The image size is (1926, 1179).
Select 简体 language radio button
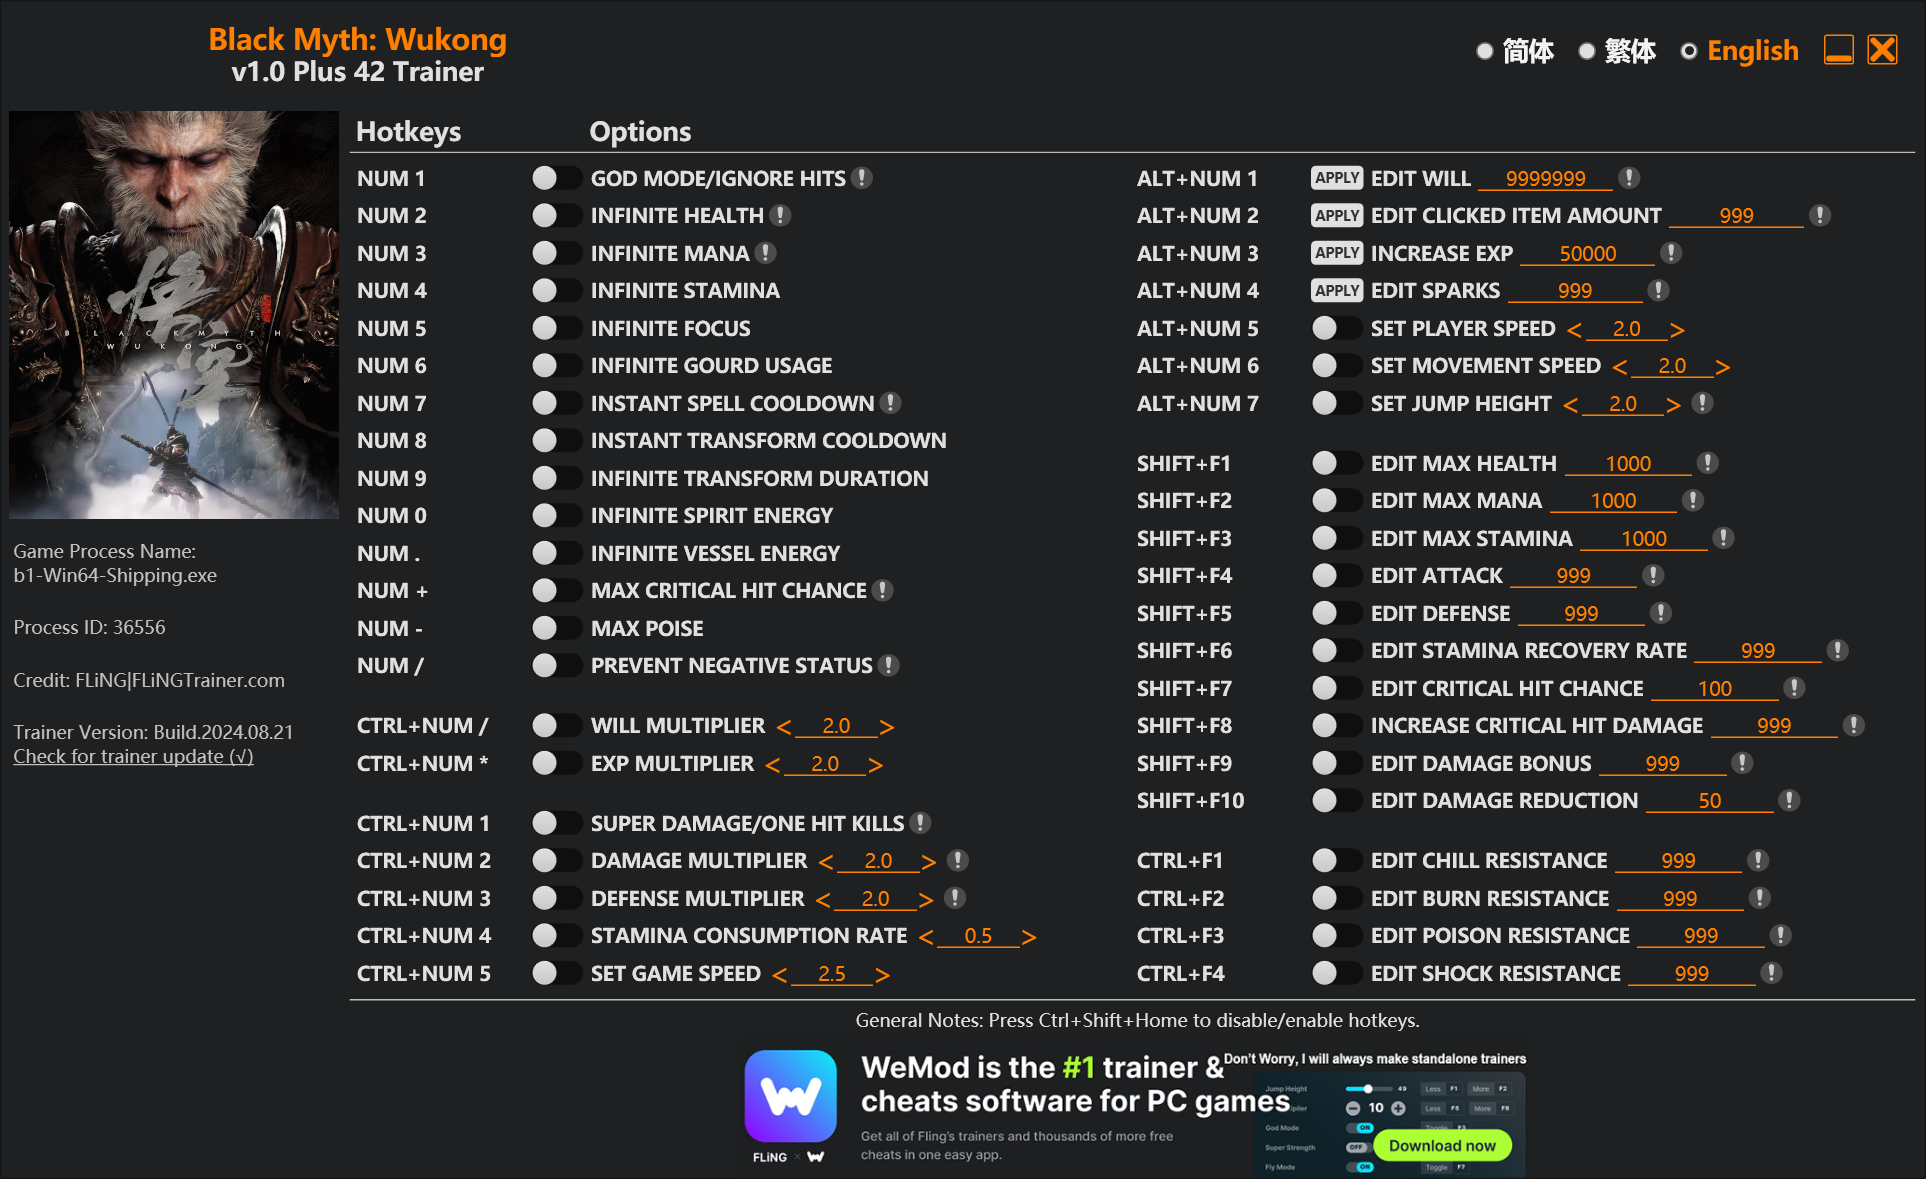coord(1484,52)
